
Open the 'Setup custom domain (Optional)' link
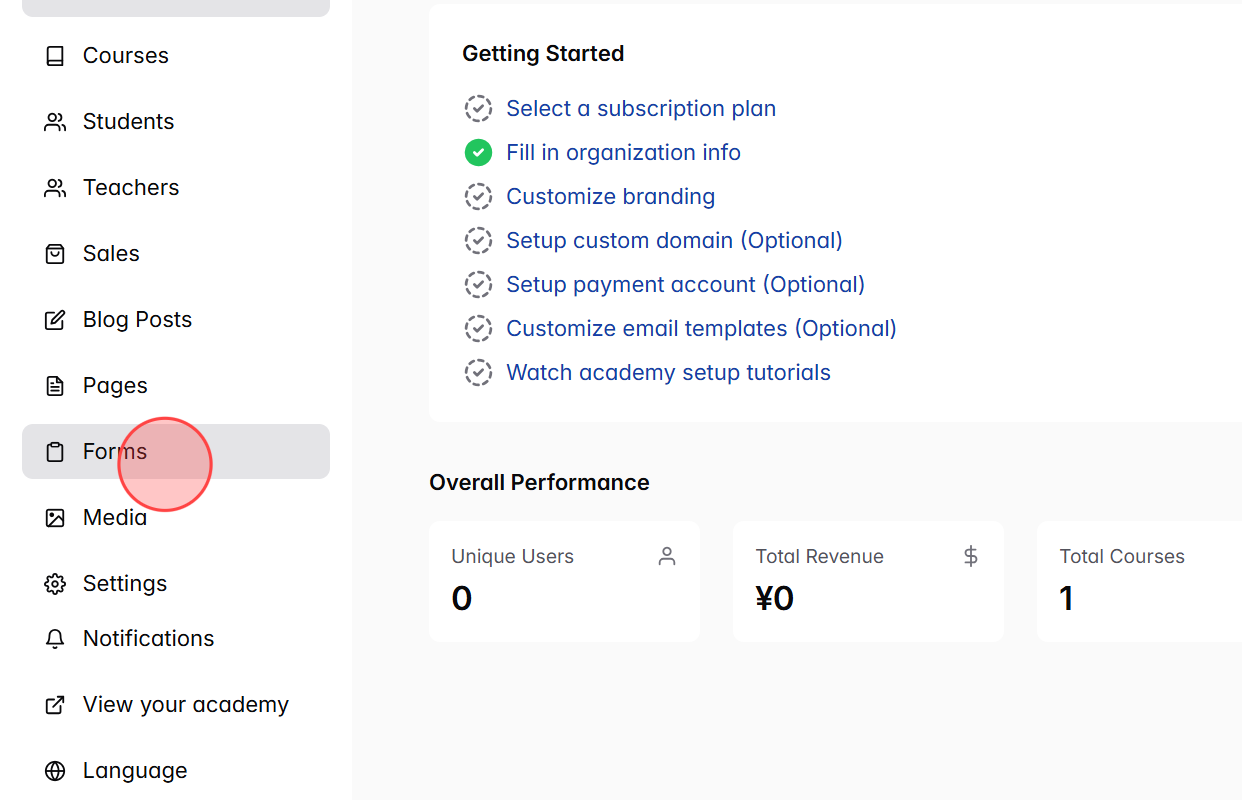point(675,240)
